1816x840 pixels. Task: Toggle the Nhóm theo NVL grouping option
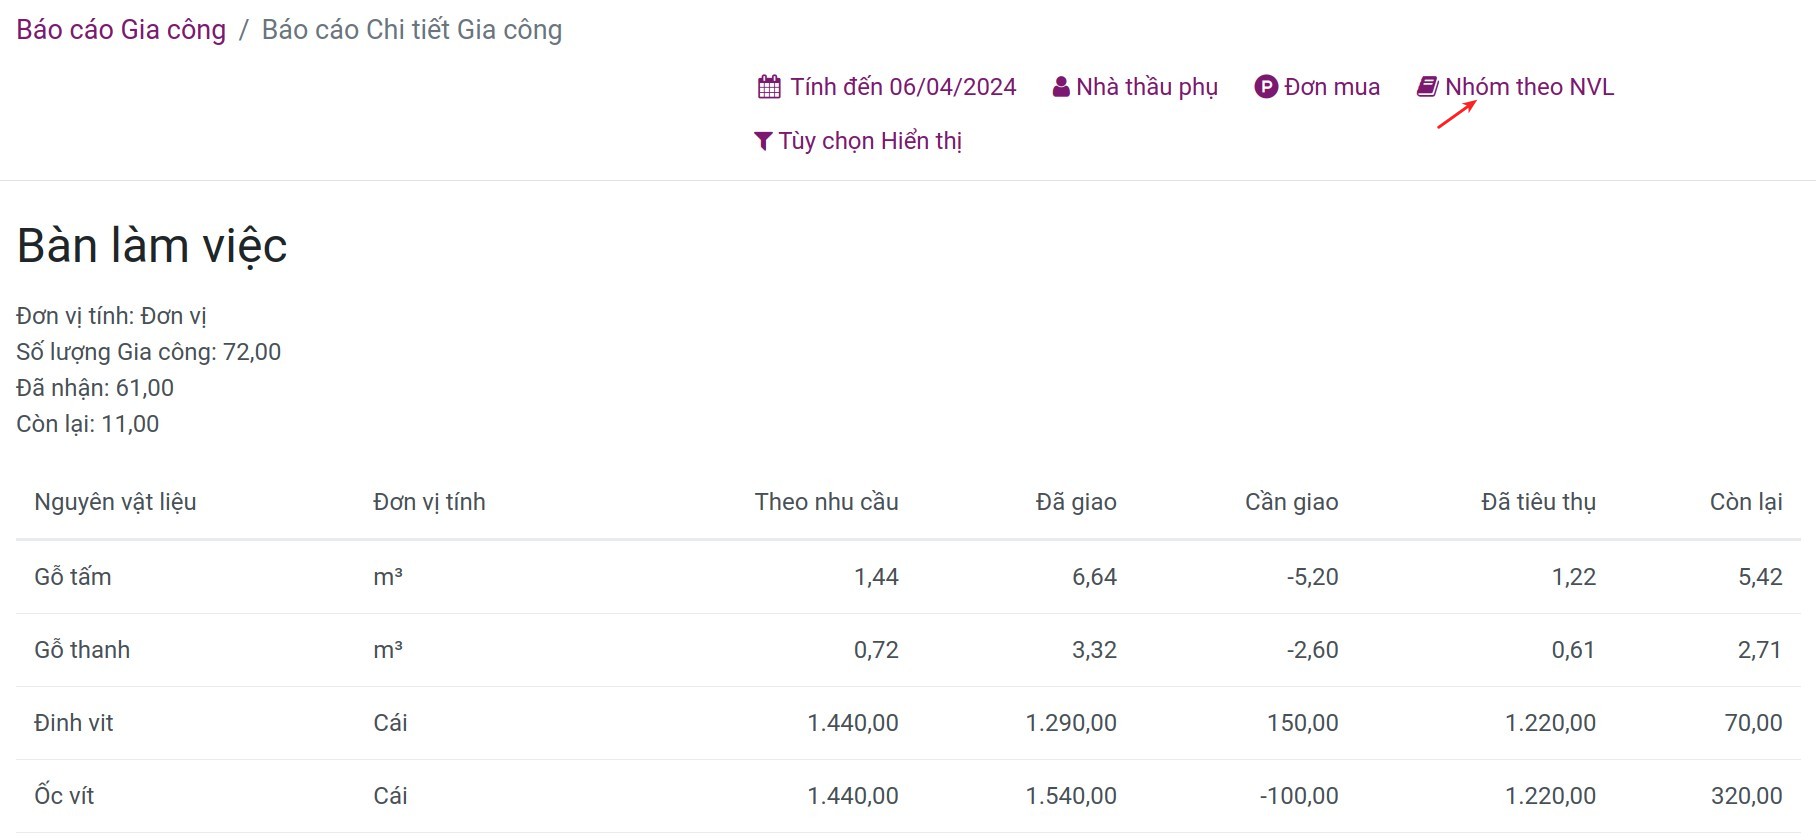1529,87
